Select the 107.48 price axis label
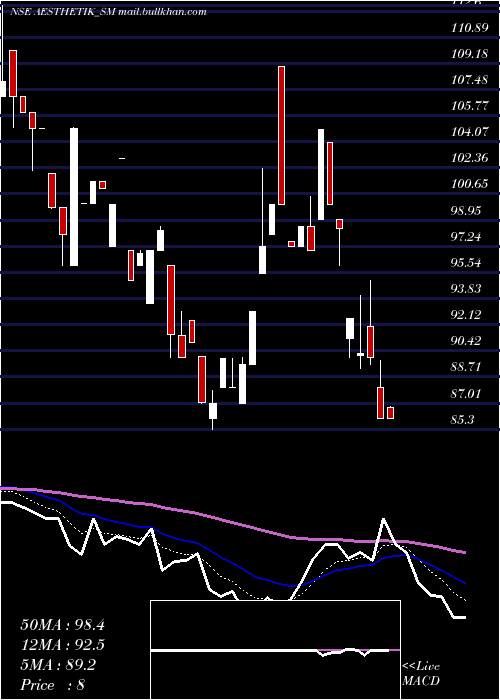500x700 pixels. click(x=469, y=80)
